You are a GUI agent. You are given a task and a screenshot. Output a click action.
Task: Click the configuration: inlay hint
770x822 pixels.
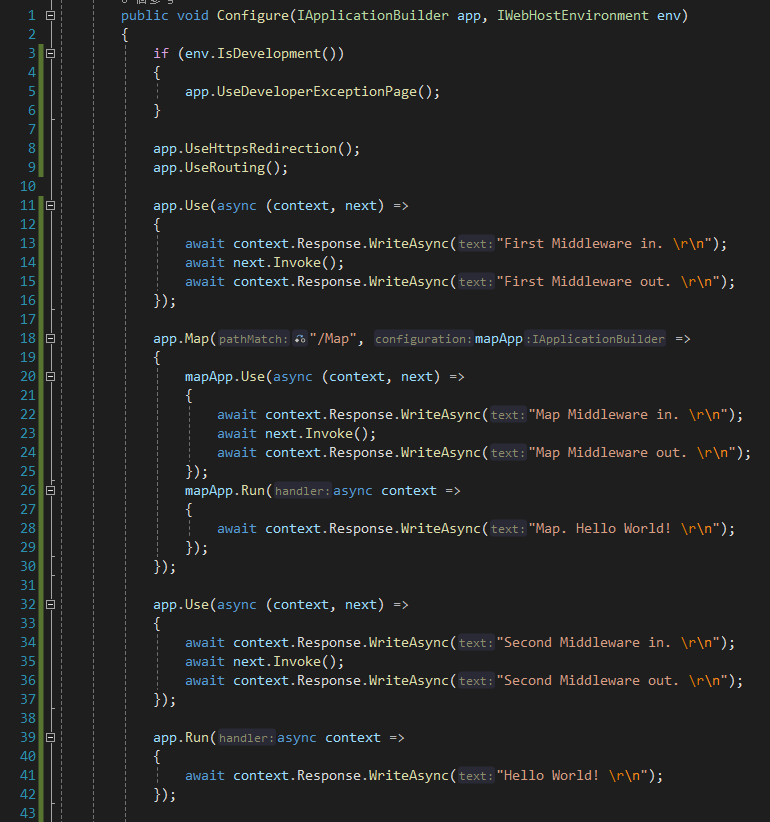[424, 339]
